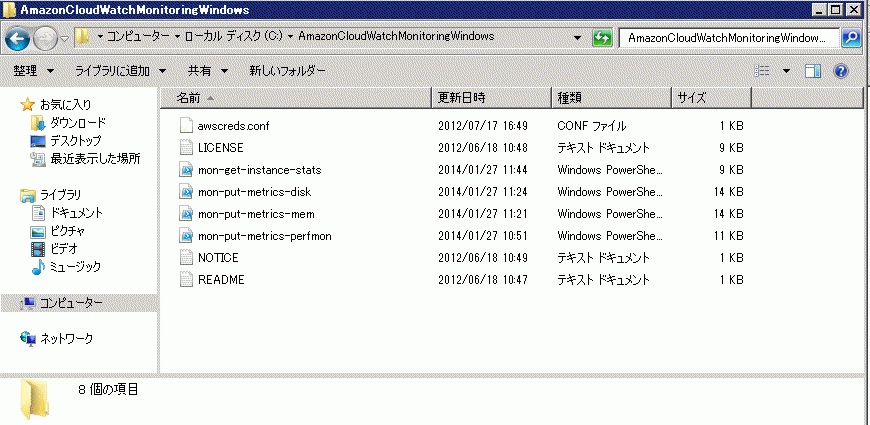The image size is (870, 425).
Task: Select mon-put-metrics-mem PowerShell script icon
Action: (186, 214)
